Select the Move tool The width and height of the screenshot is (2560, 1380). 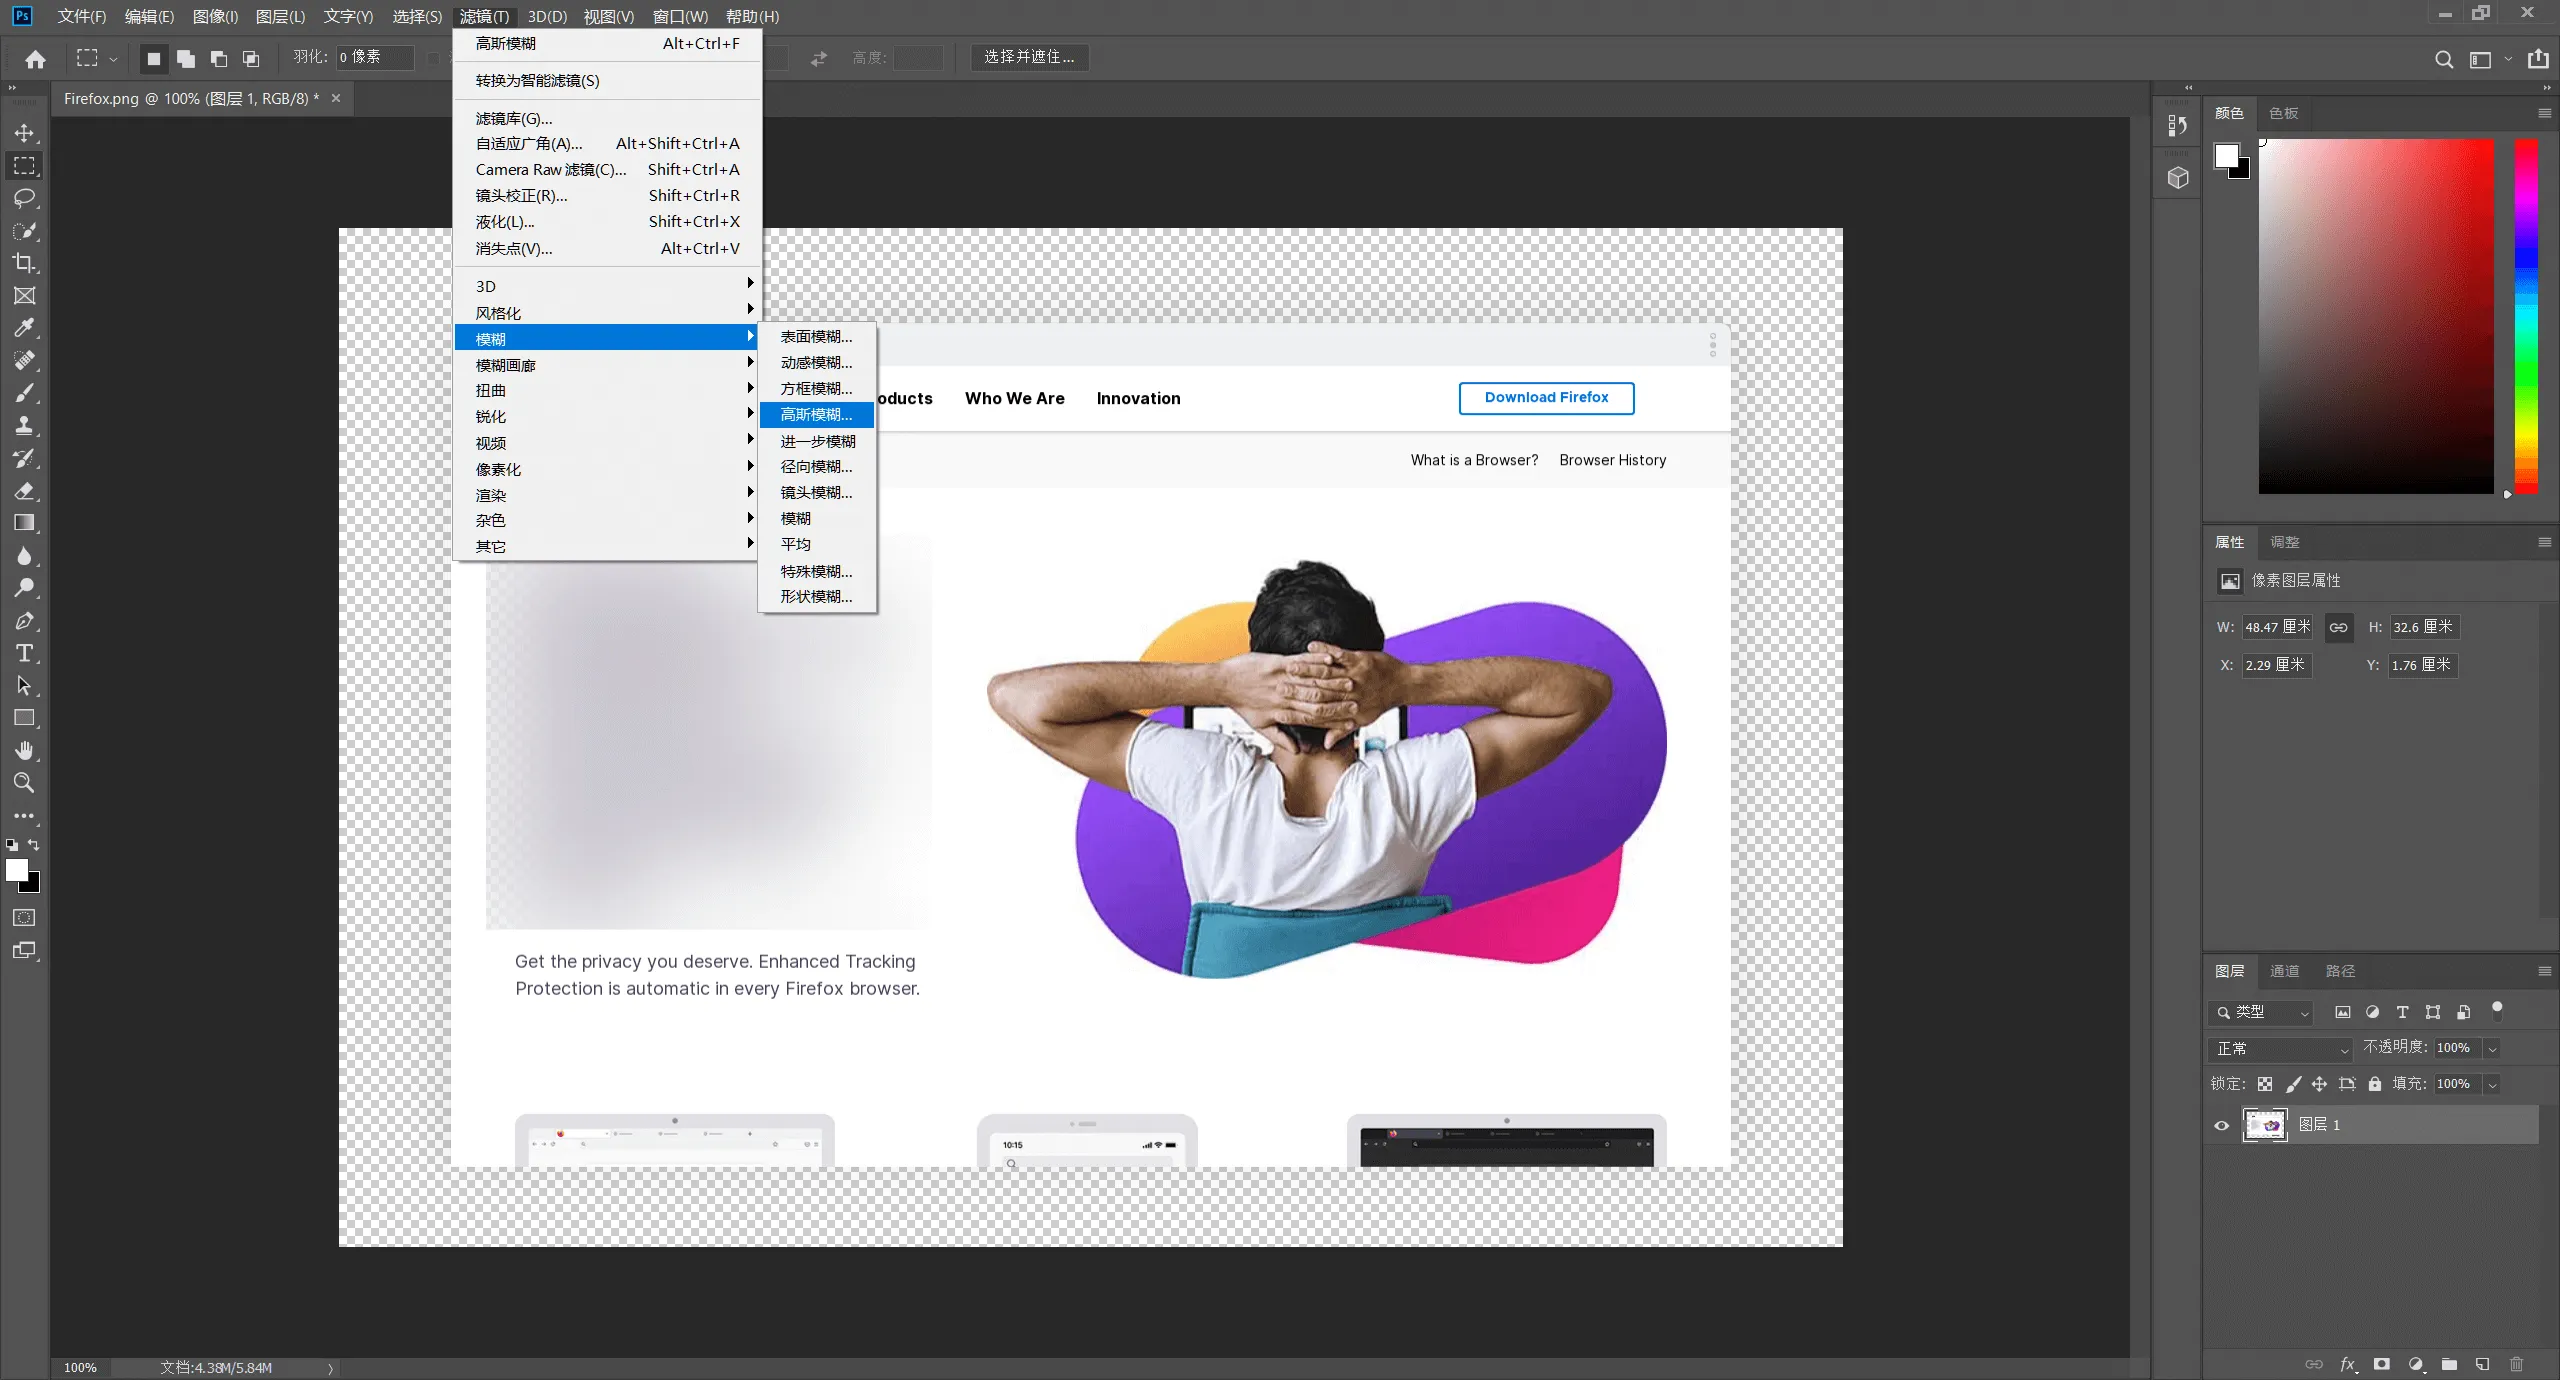(25, 133)
